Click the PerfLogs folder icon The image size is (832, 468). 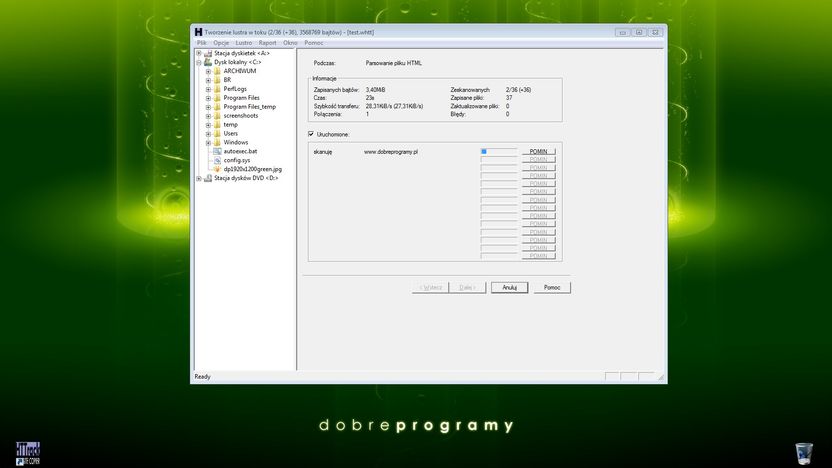click(217, 89)
